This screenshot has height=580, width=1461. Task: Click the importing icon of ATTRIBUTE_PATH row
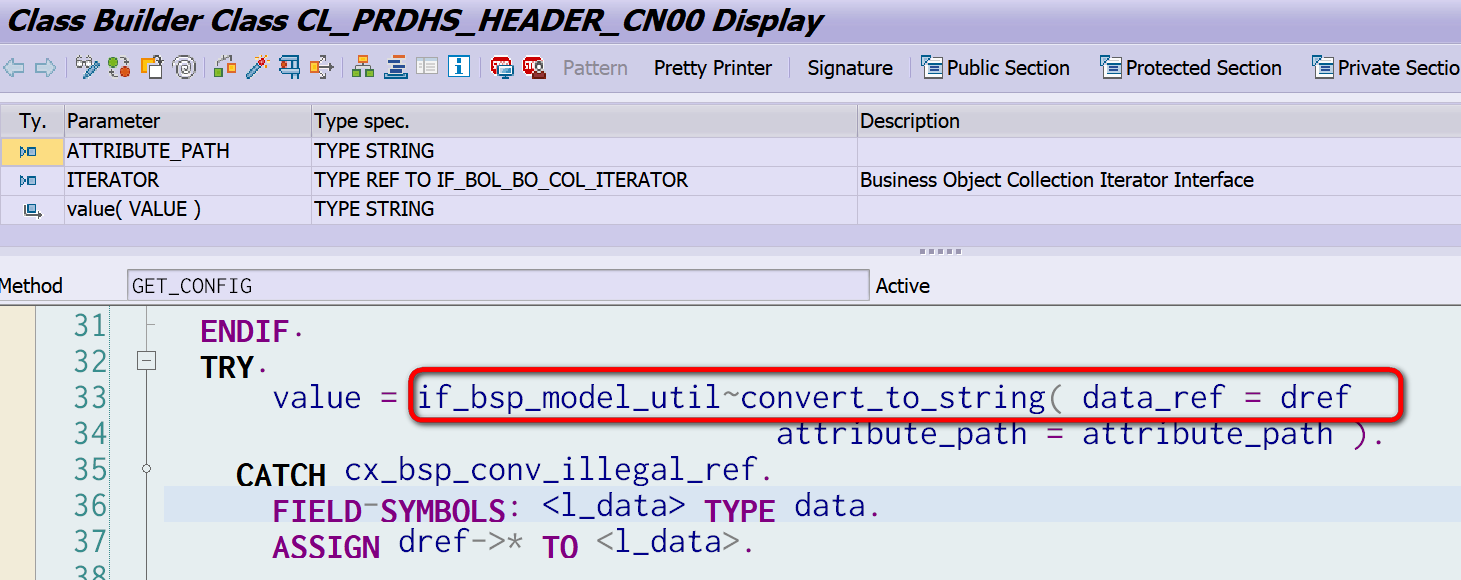tap(28, 152)
